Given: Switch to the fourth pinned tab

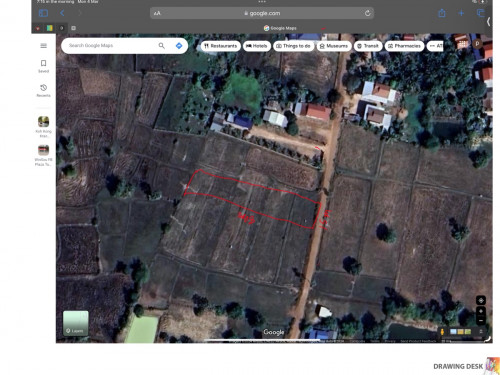Looking at the screenshot, I should 74,28.
